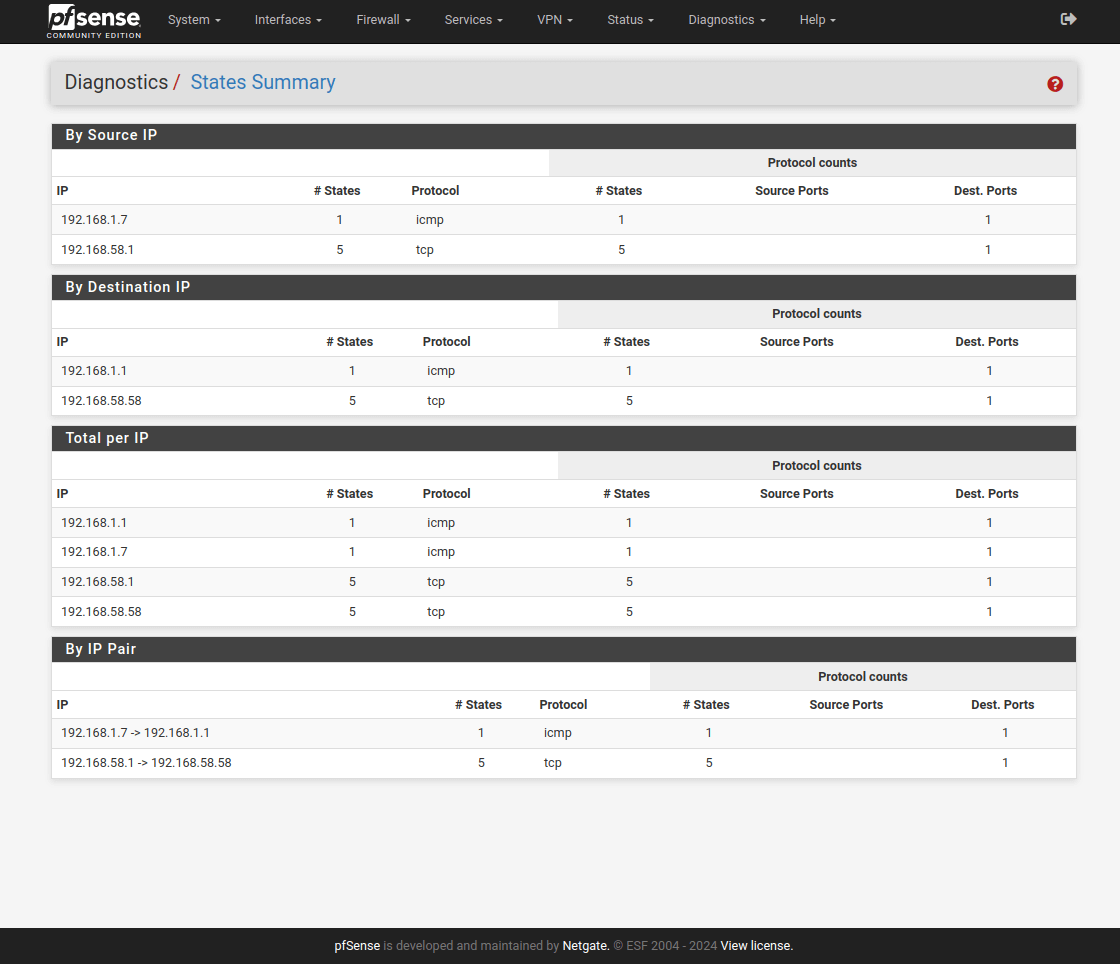Open the Firewall dropdown

[383, 20]
